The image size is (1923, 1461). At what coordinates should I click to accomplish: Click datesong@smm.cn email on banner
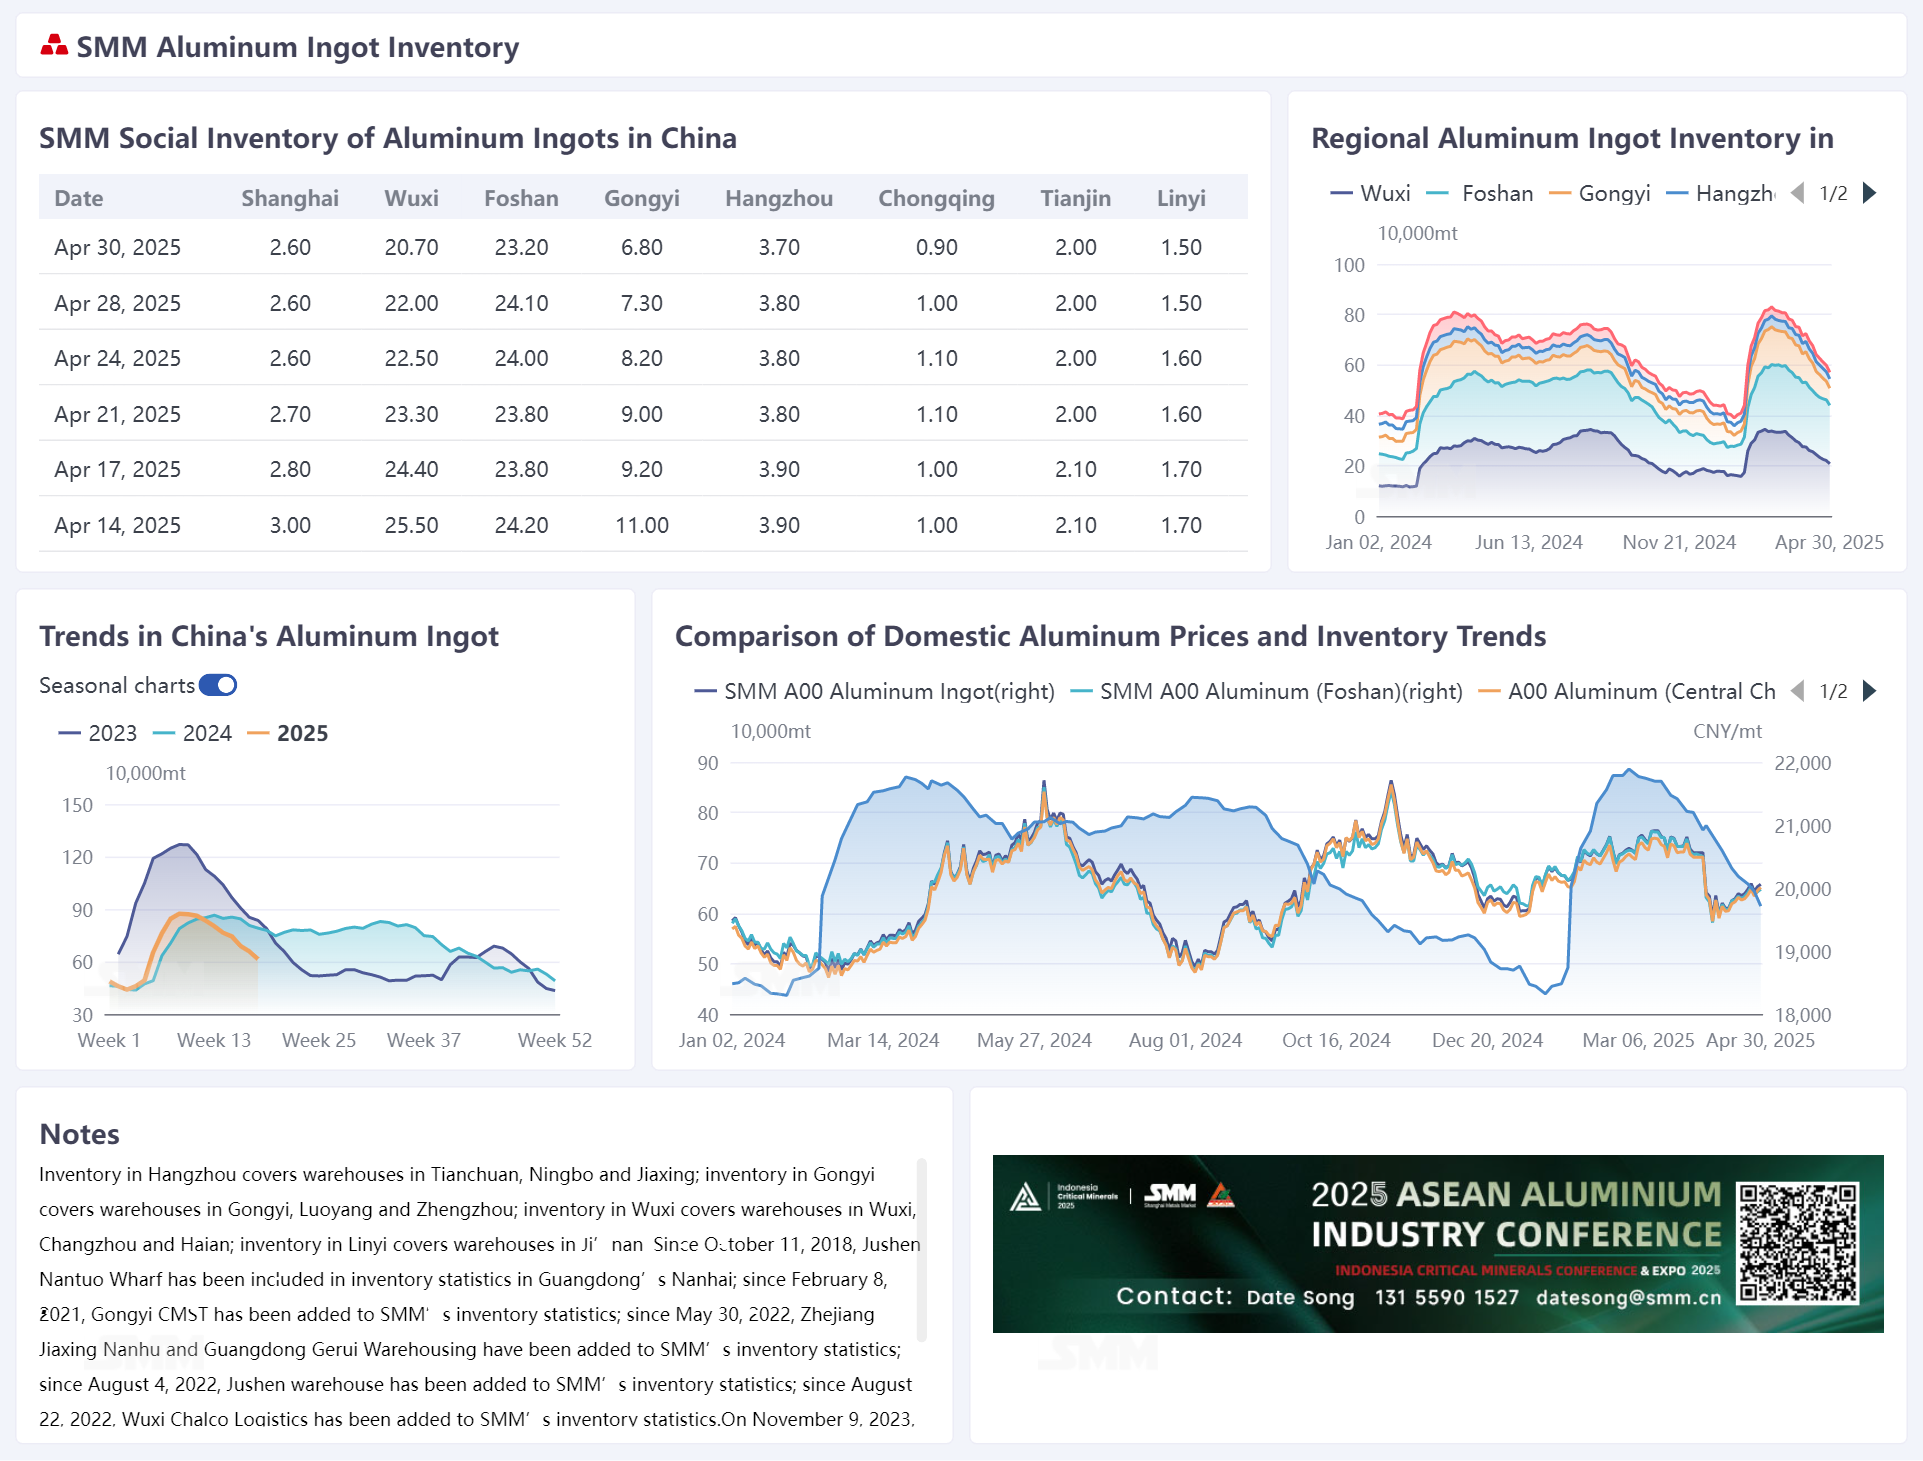(x=1629, y=1297)
